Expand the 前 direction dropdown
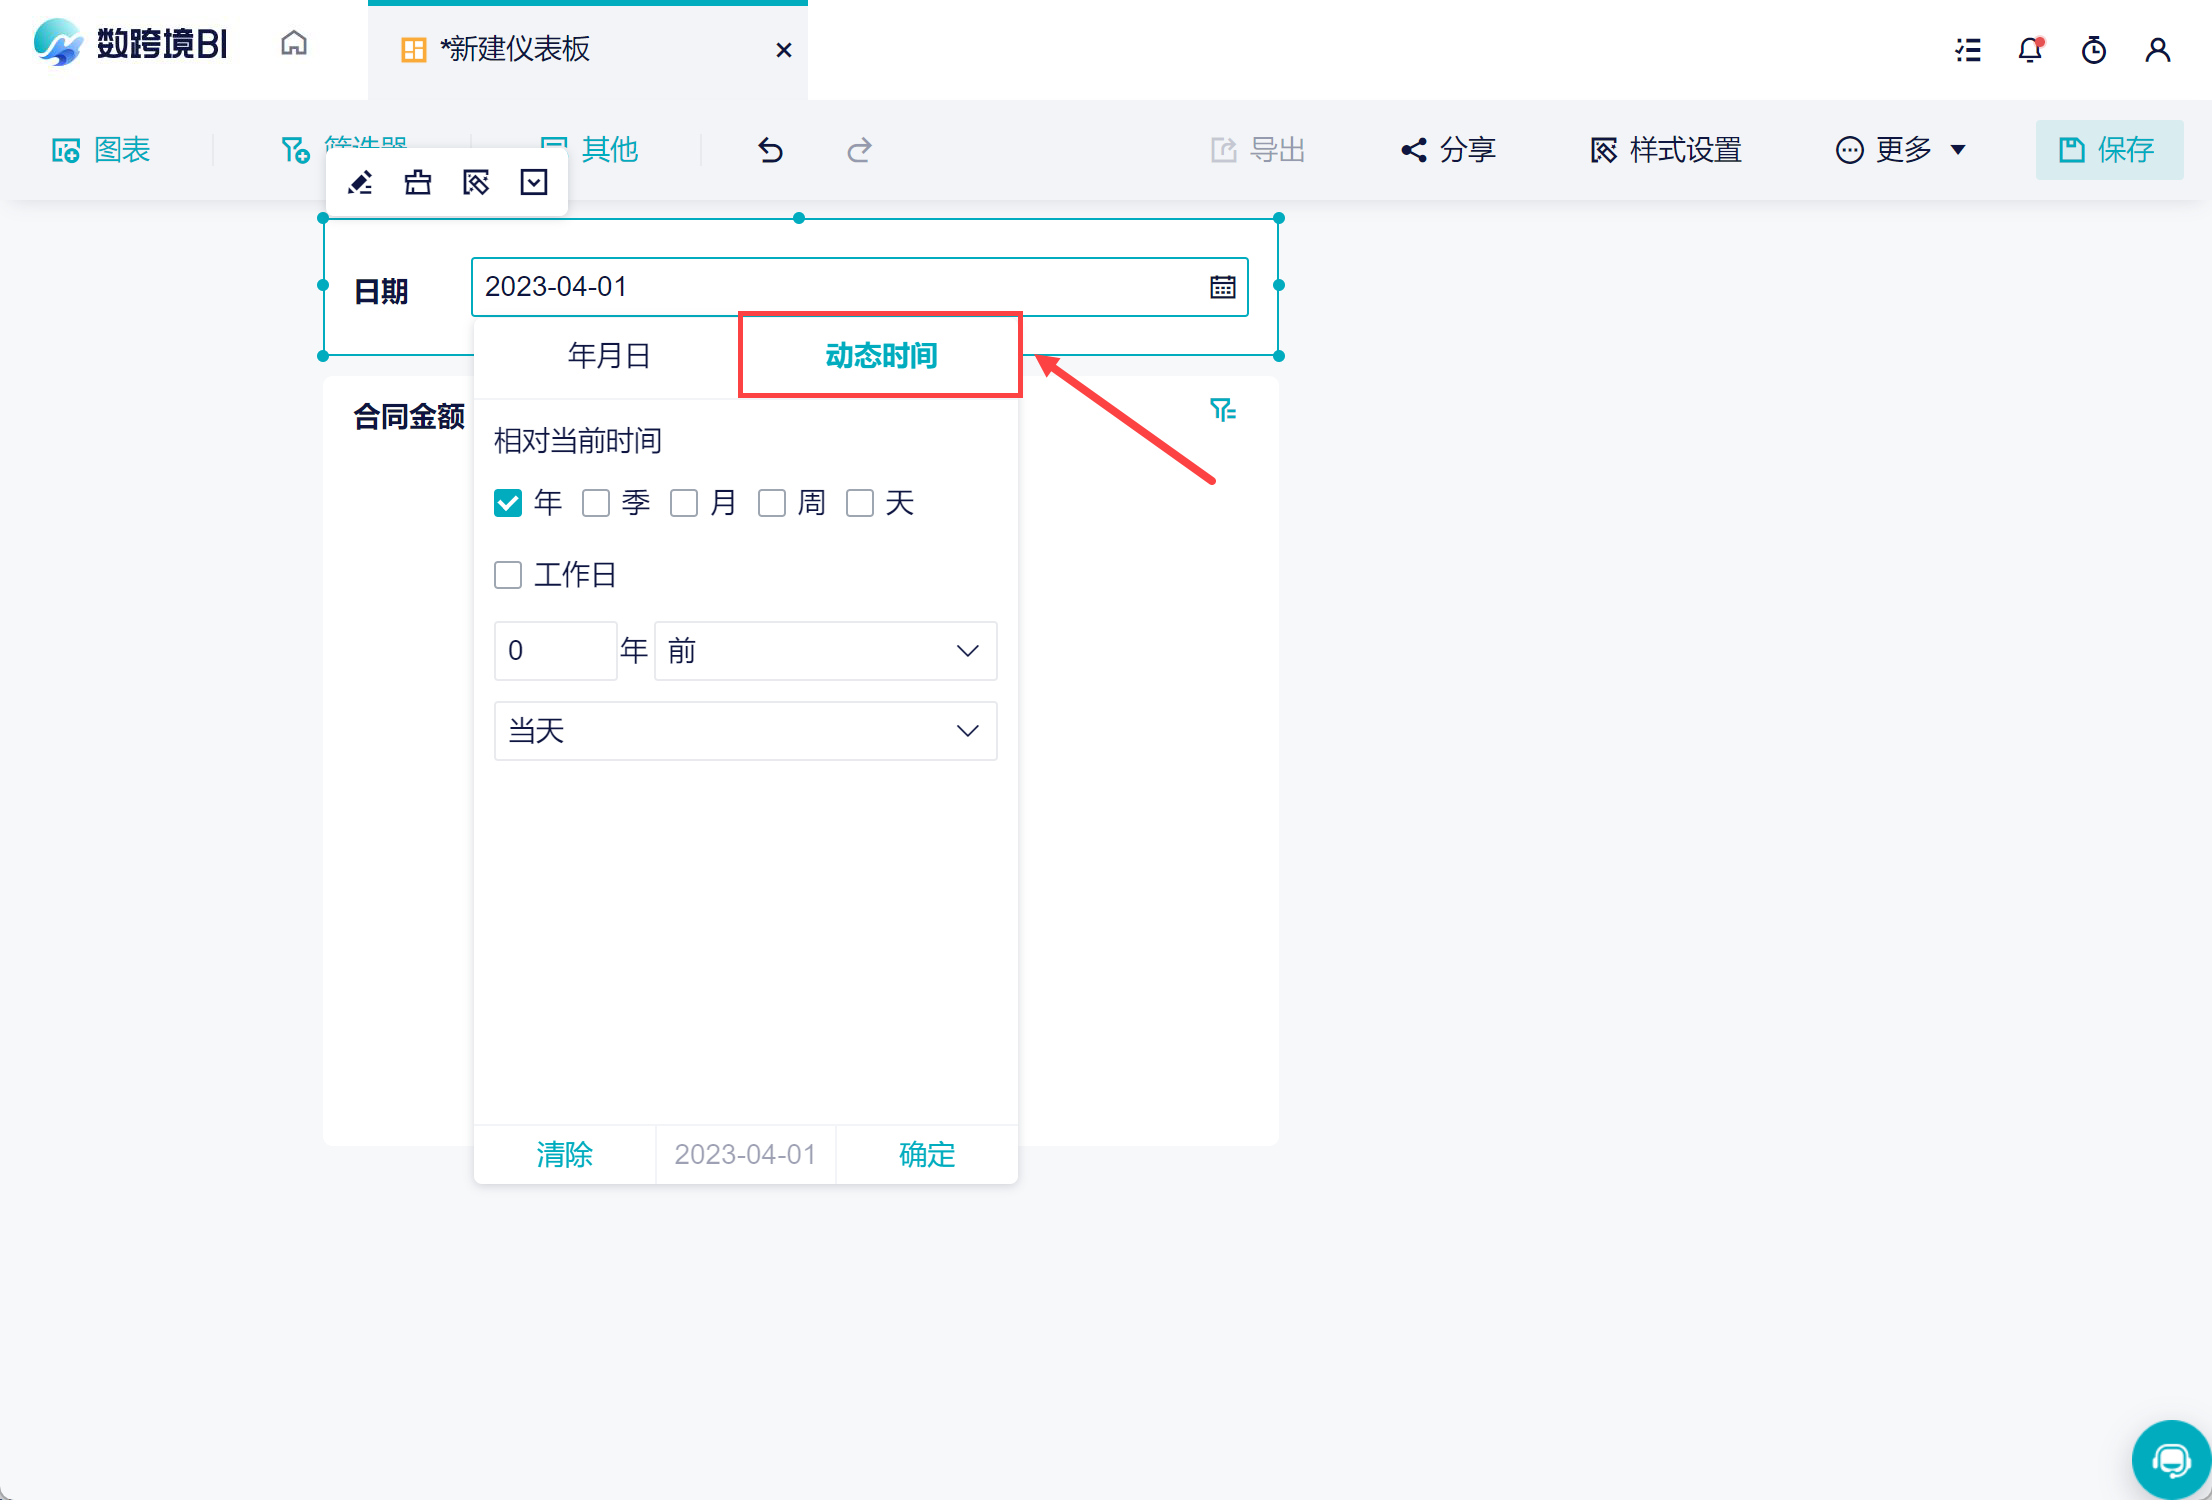2212x1500 pixels. click(x=825, y=651)
